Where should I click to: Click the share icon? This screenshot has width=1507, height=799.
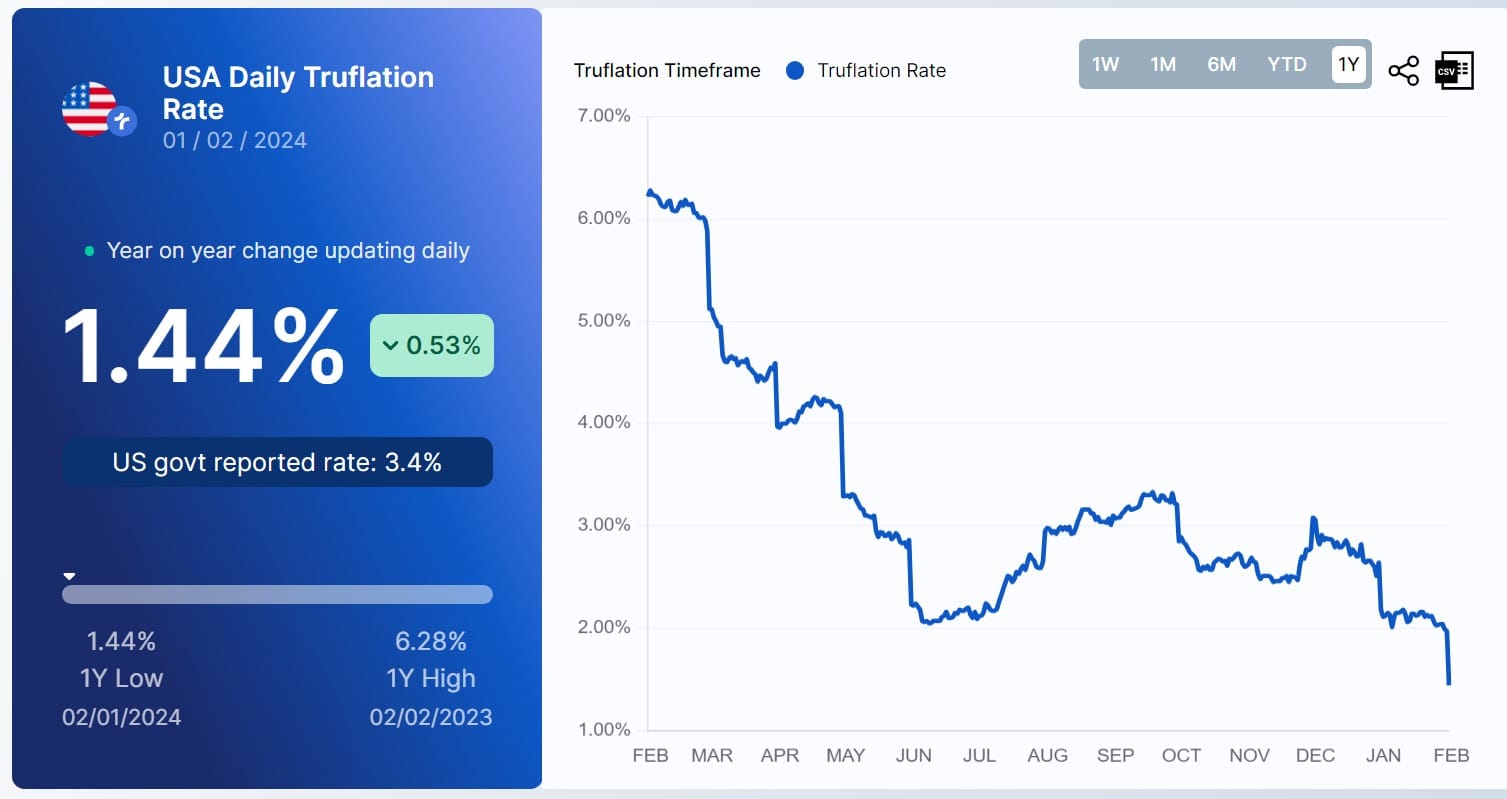(x=1404, y=70)
